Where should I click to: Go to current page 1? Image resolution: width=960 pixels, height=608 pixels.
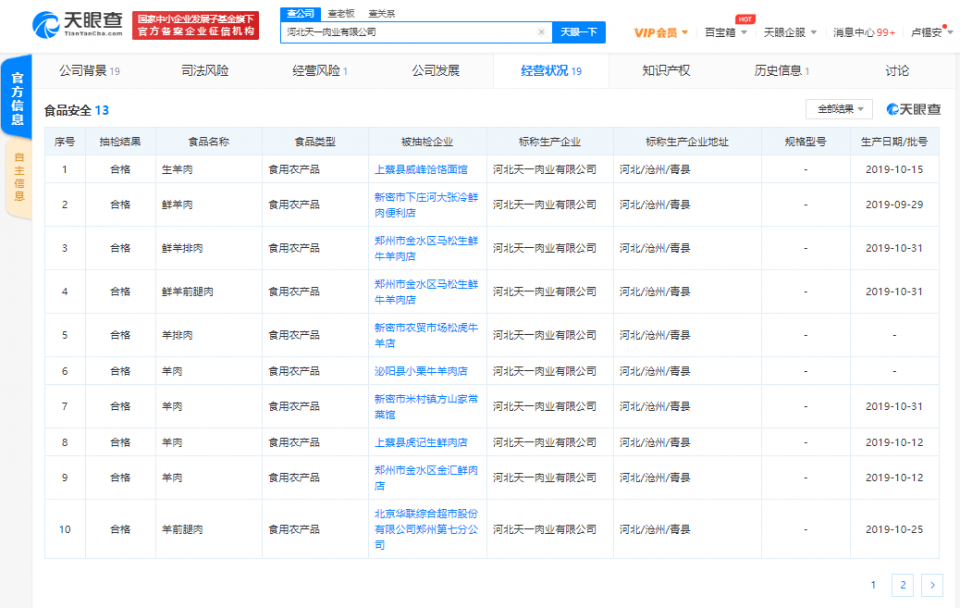coord(873,585)
